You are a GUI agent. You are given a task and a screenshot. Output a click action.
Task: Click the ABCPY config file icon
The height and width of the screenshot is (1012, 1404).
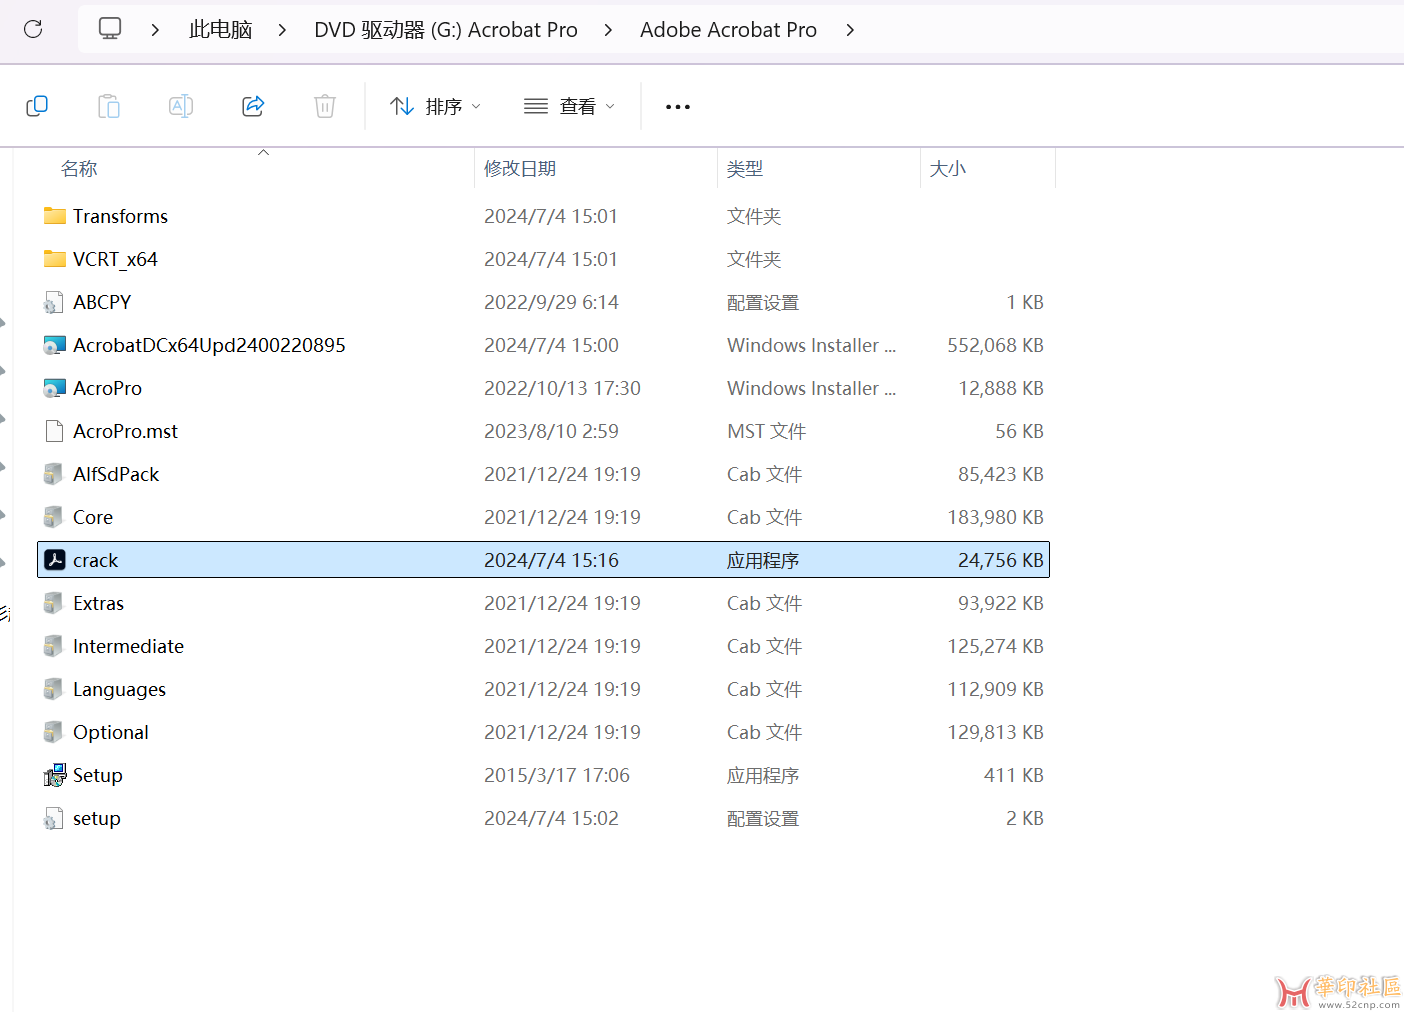coord(54,302)
